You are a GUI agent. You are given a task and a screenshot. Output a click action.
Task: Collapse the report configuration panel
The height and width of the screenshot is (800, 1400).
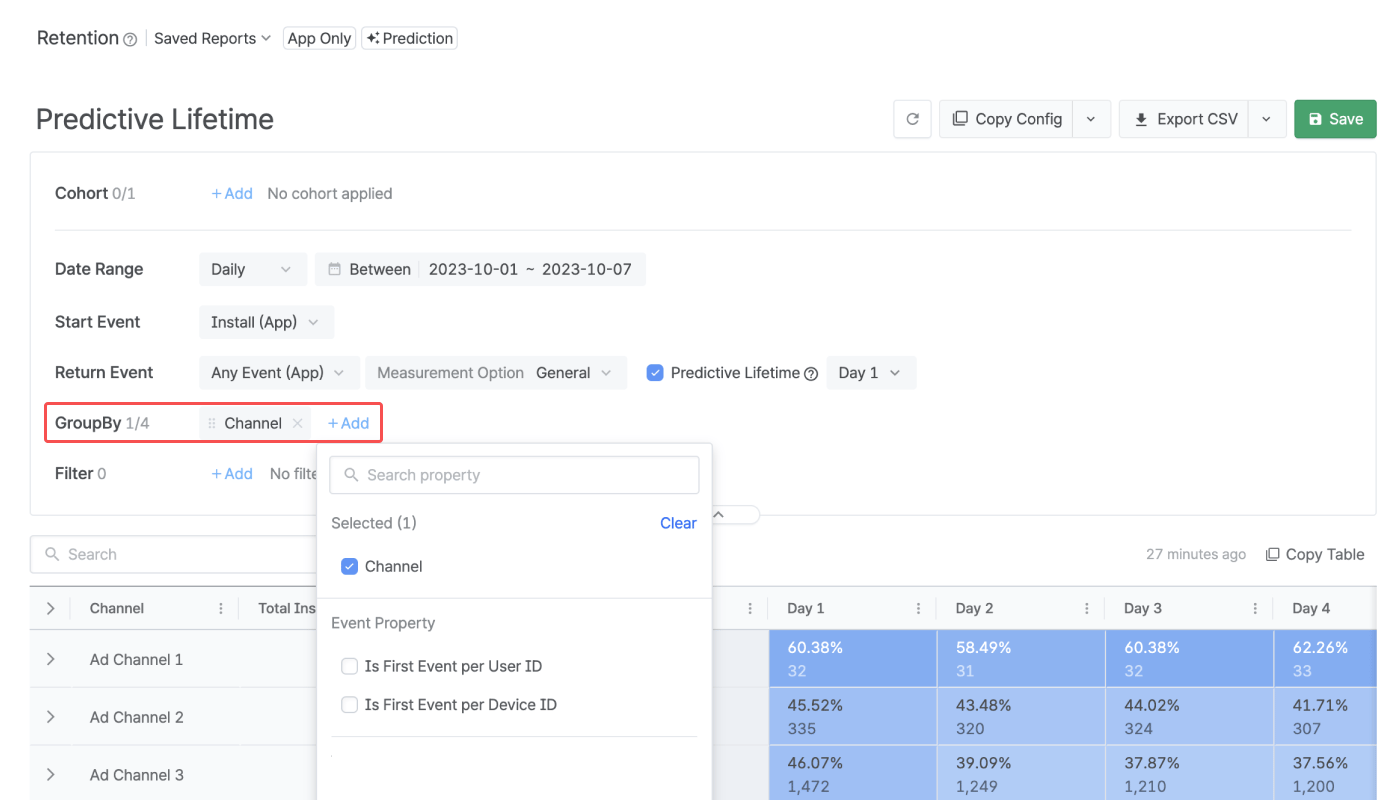tap(719, 514)
